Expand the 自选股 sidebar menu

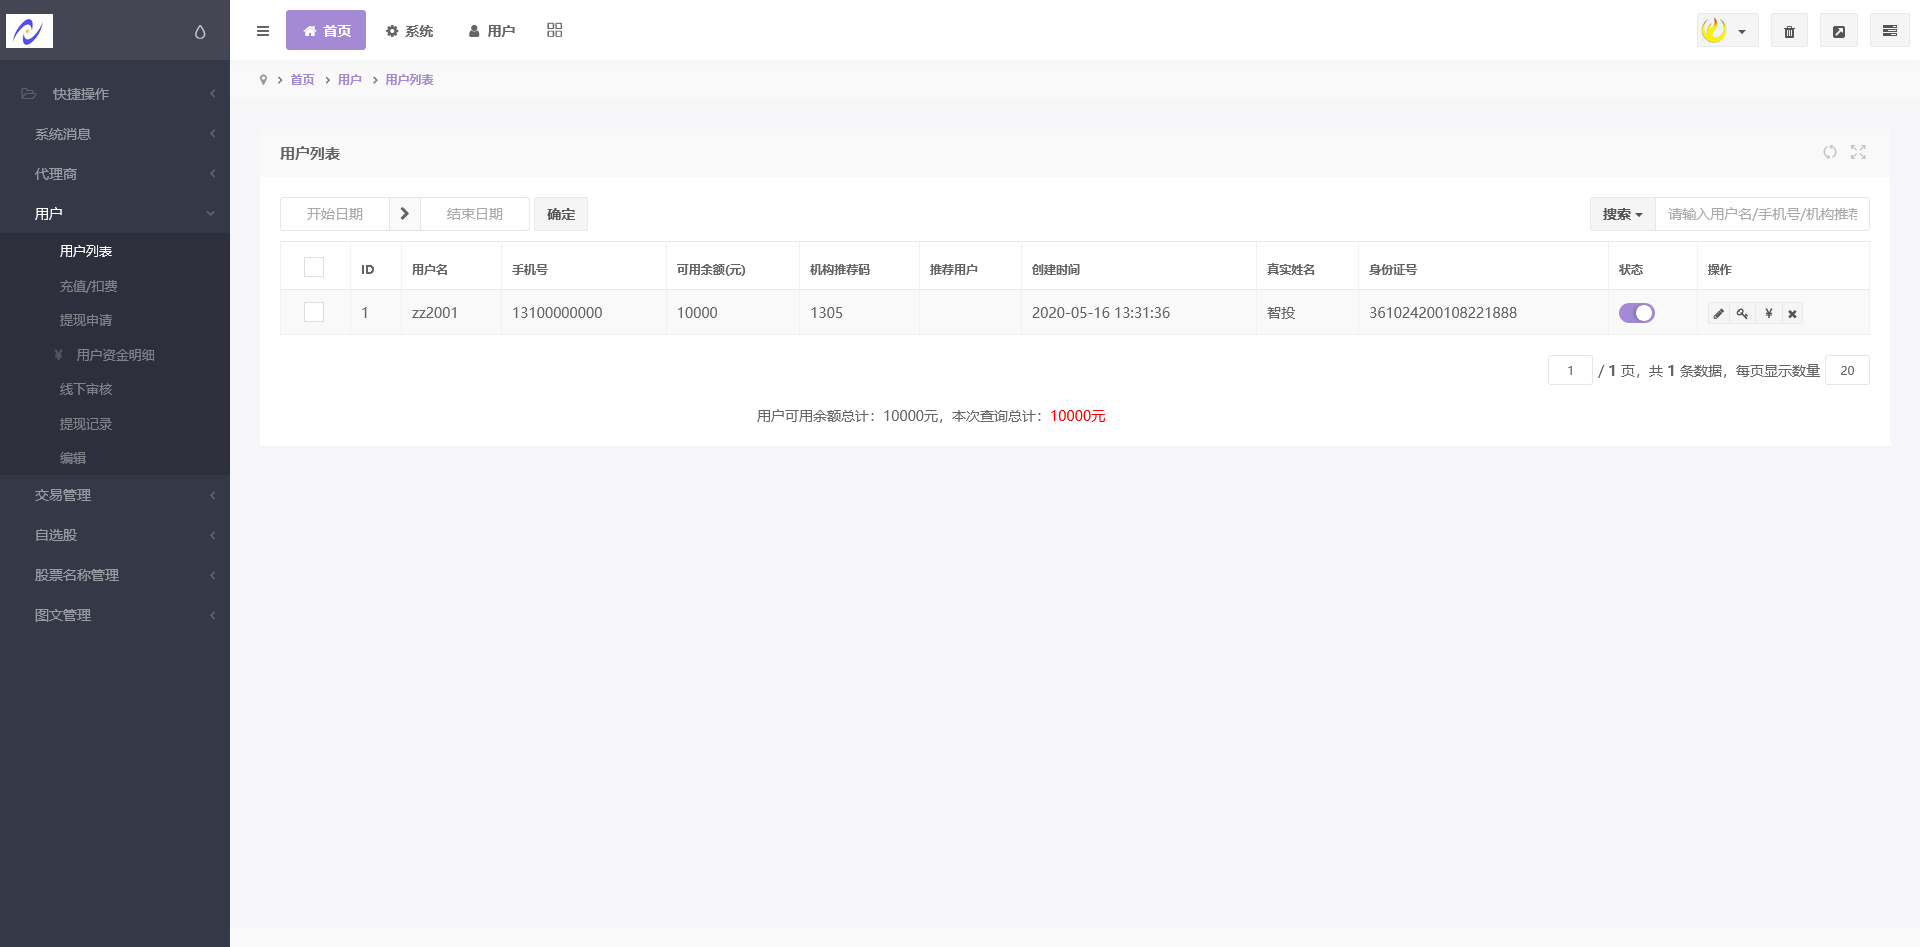pyautogui.click(x=115, y=535)
